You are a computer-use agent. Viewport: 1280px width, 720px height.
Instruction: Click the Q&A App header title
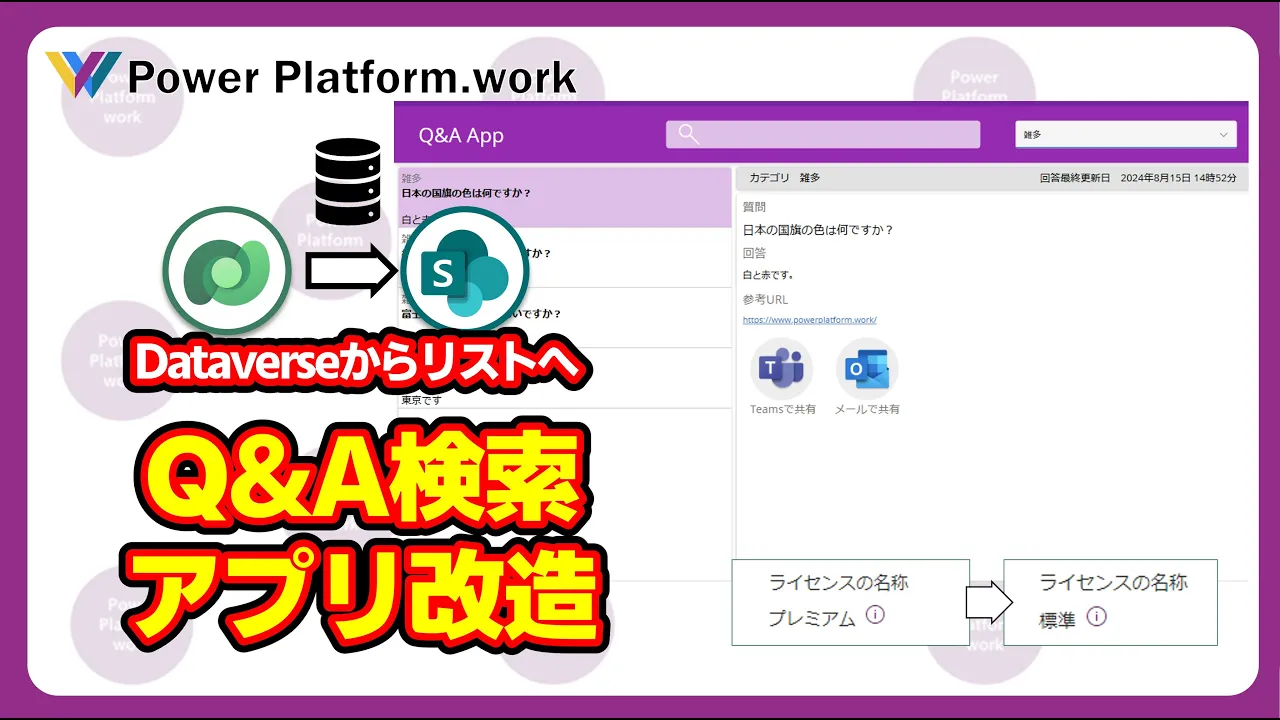coord(461,135)
